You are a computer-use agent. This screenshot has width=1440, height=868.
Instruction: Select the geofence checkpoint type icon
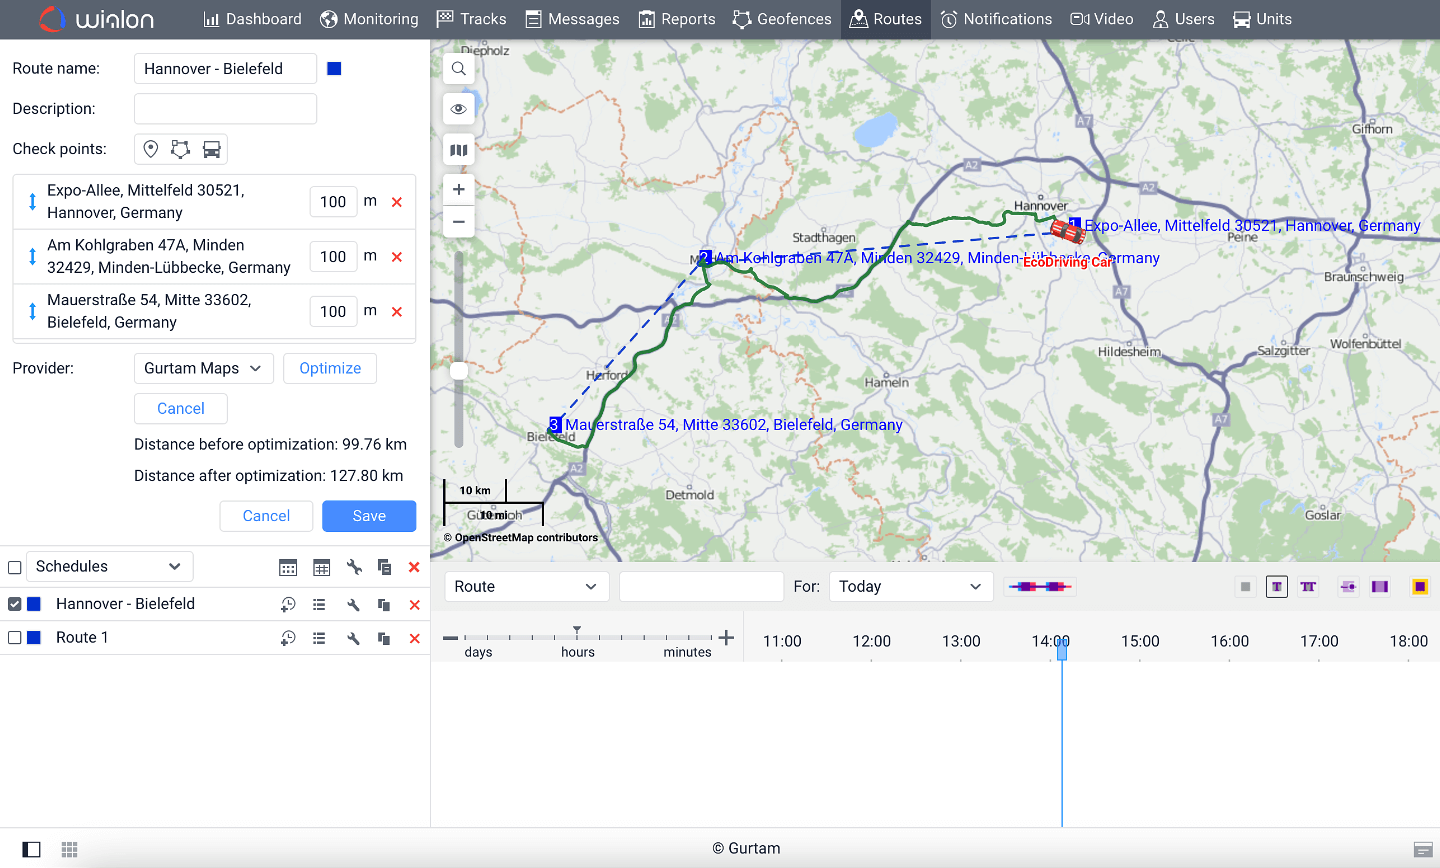(x=181, y=148)
